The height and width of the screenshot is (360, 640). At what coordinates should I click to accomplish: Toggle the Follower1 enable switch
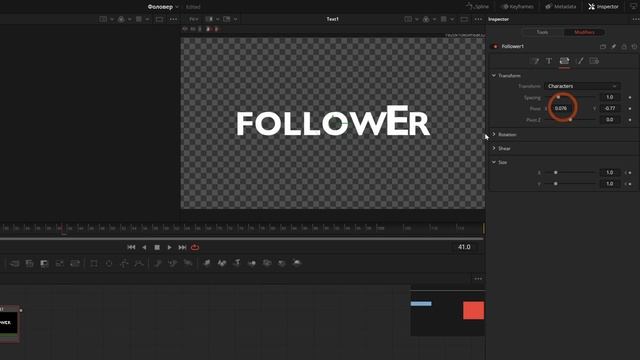[496, 47]
